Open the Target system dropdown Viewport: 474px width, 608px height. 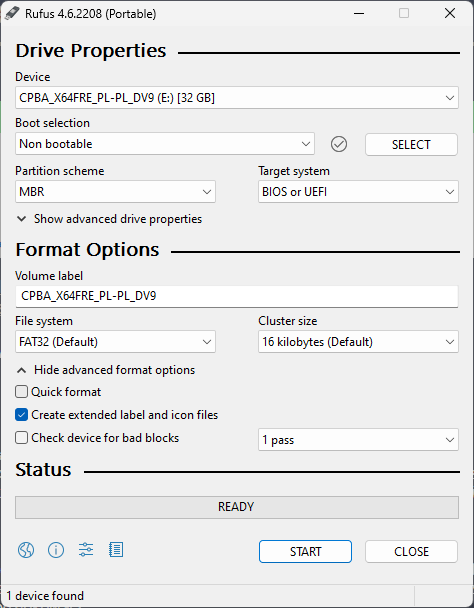(x=358, y=192)
